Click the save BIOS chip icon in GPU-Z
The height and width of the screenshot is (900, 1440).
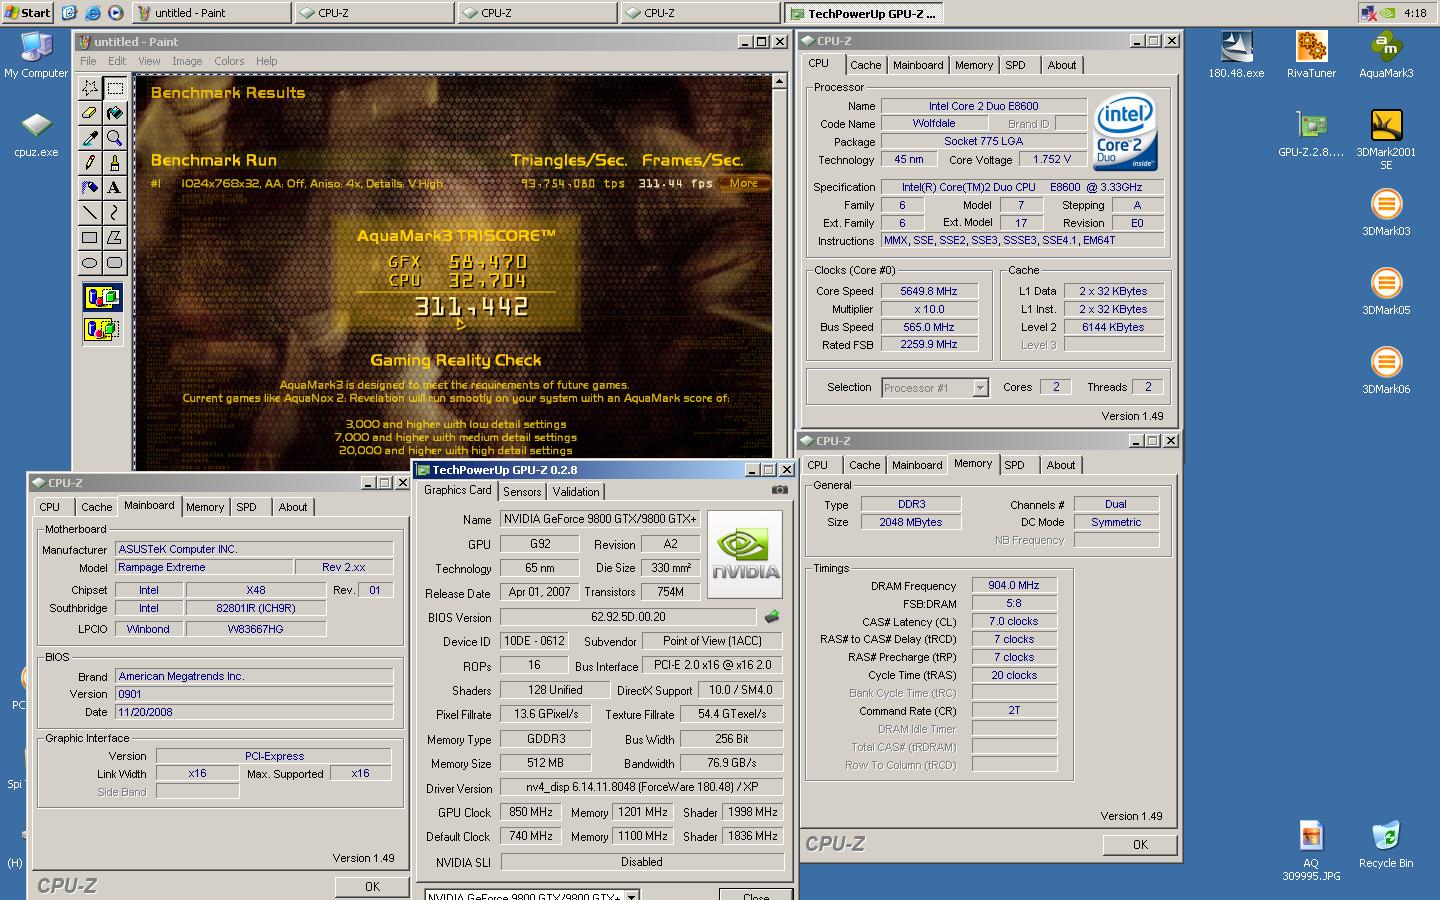771,617
